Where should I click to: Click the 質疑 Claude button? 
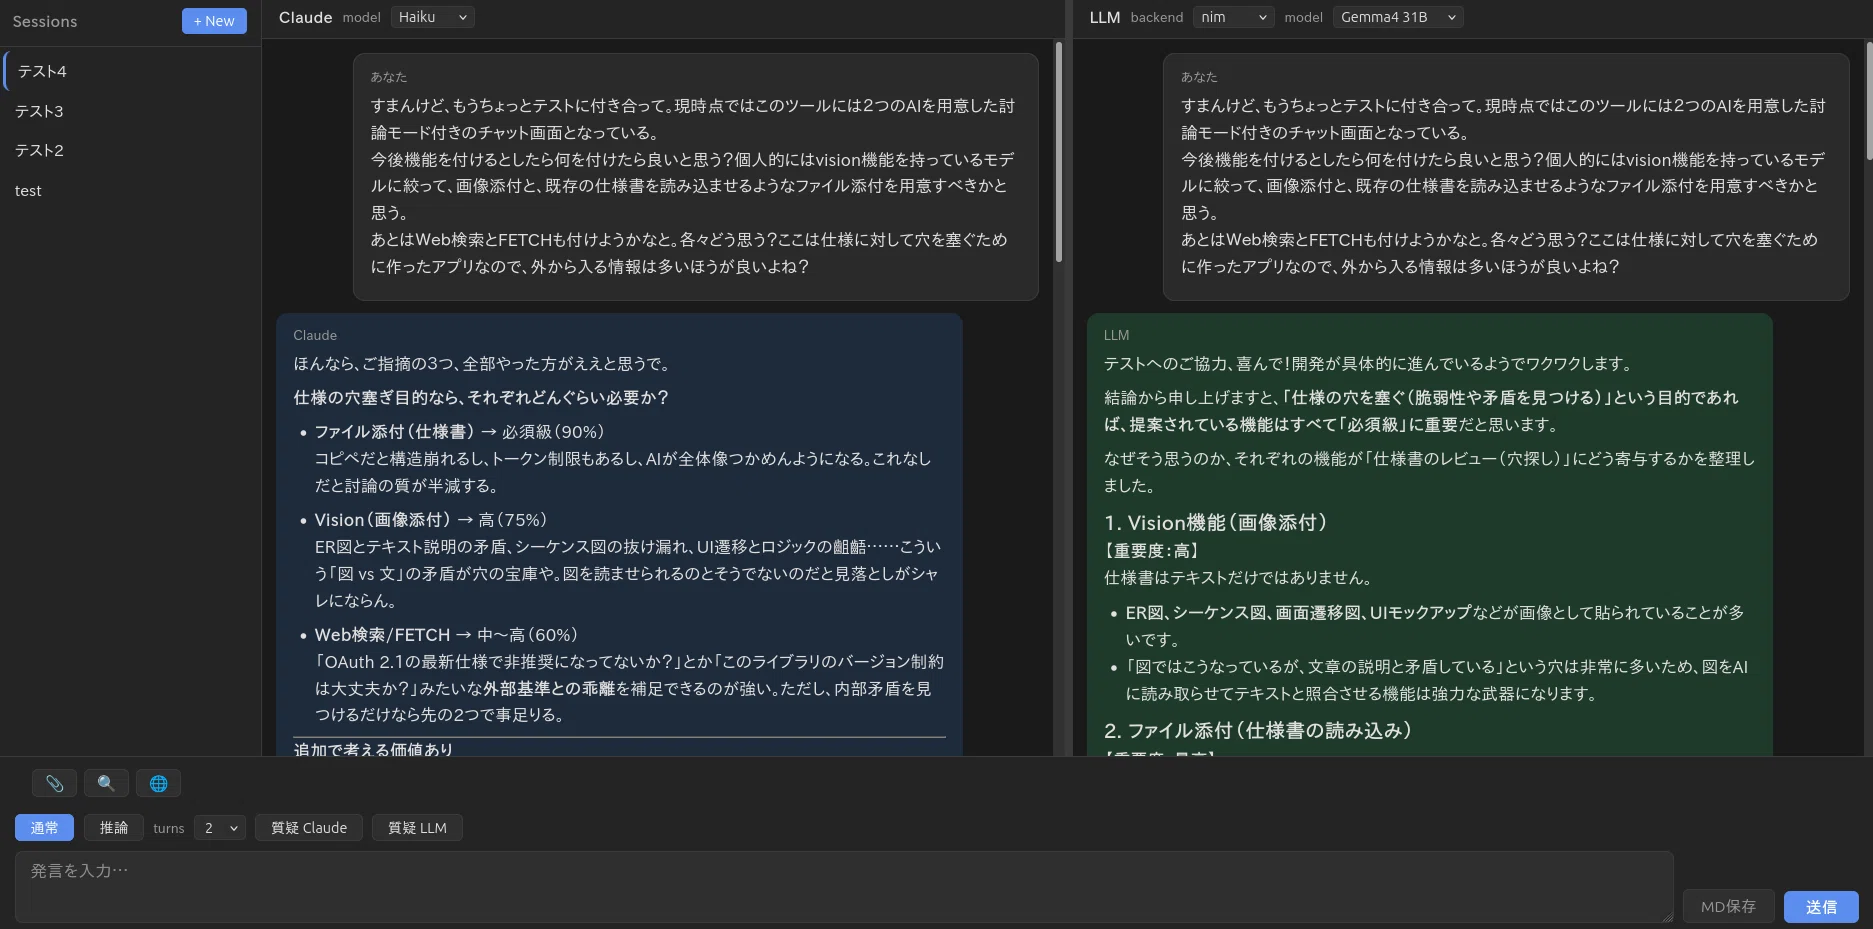[309, 827]
